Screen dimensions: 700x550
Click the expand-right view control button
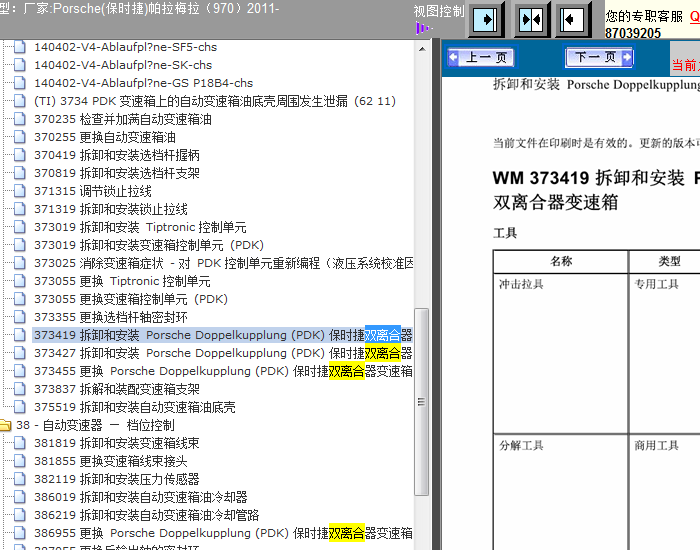[486, 19]
